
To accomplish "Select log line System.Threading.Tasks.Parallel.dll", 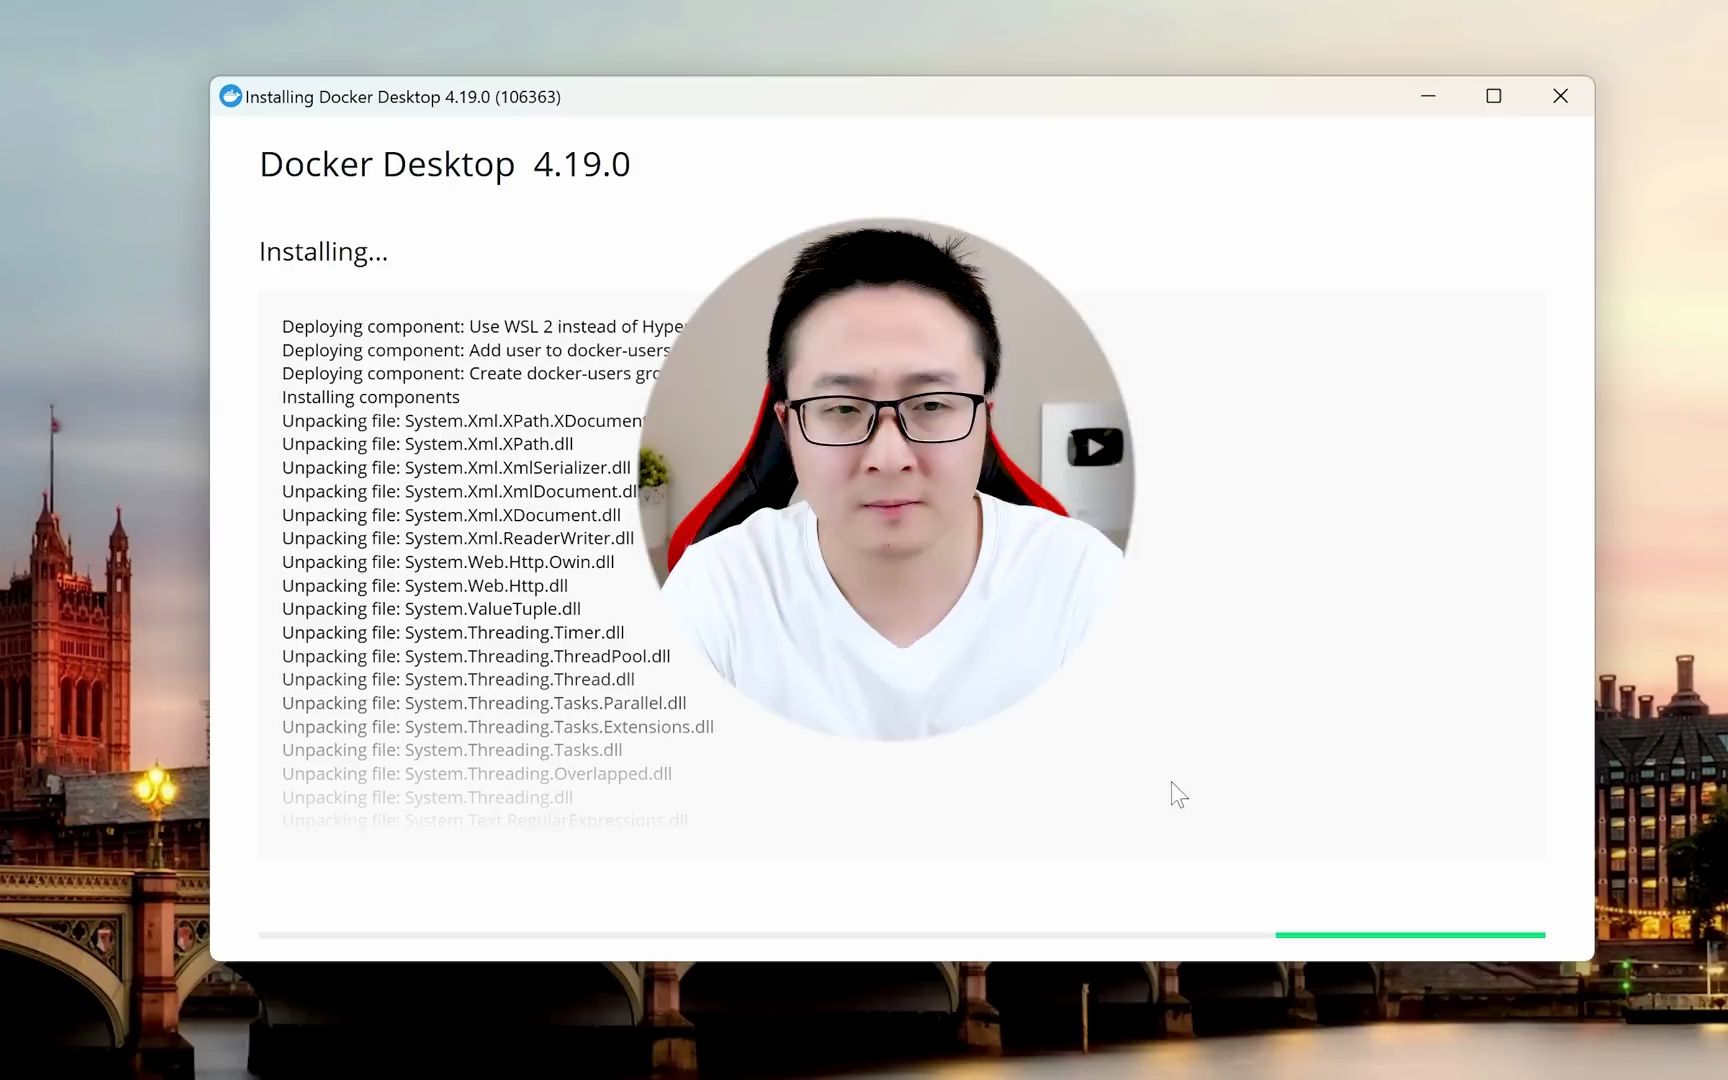I will point(484,704).
